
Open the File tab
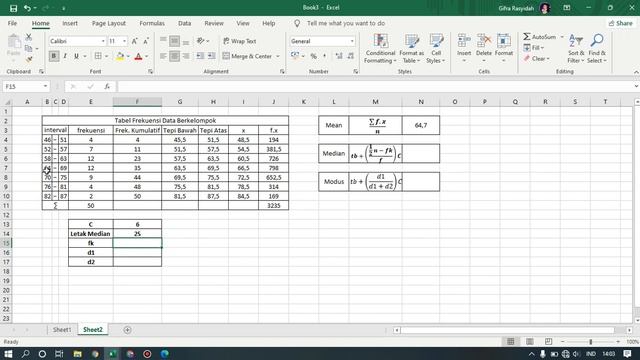click(12, 23)
